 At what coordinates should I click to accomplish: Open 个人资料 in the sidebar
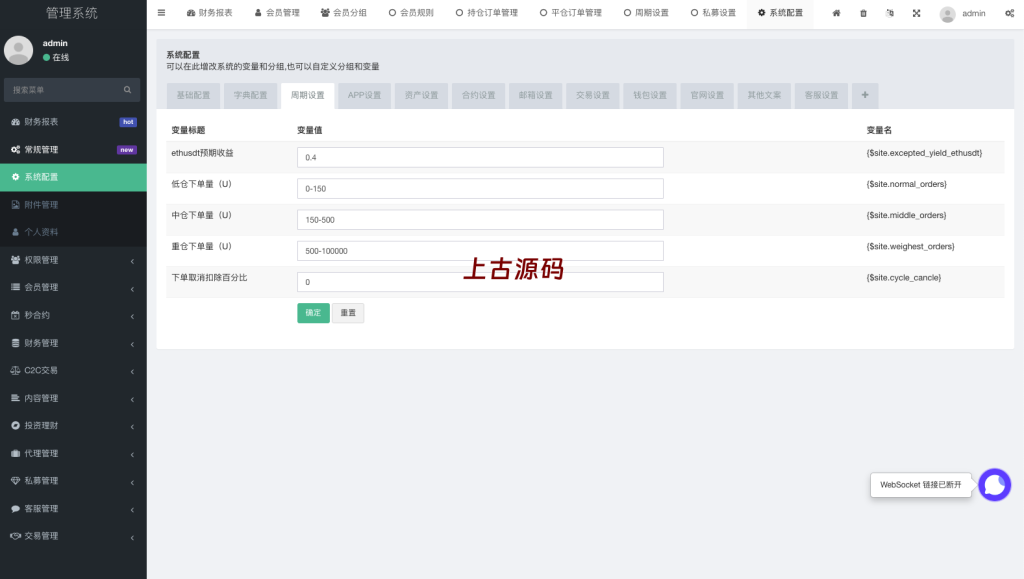[73, 232]
